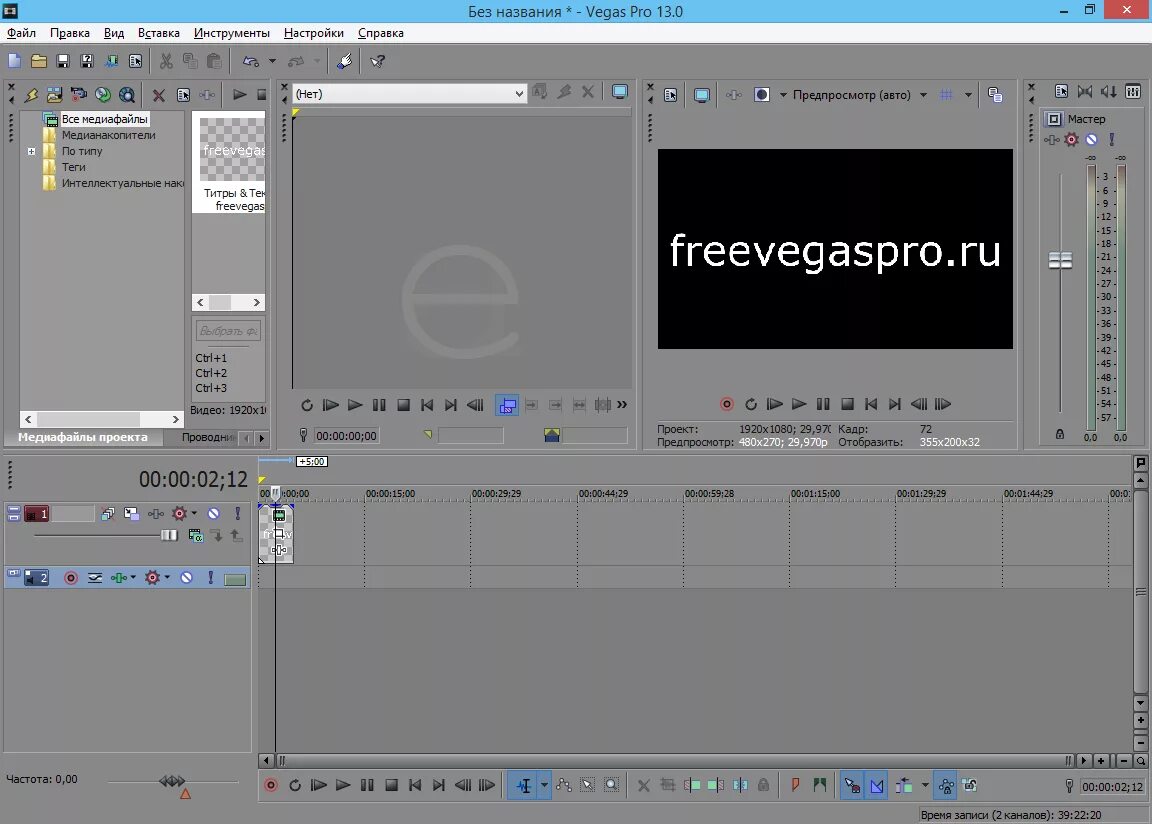The width and height of the screenshot is (1152, 824).
Task: Click the Undo arrow in main toolbar
Action: pos(251,61)
